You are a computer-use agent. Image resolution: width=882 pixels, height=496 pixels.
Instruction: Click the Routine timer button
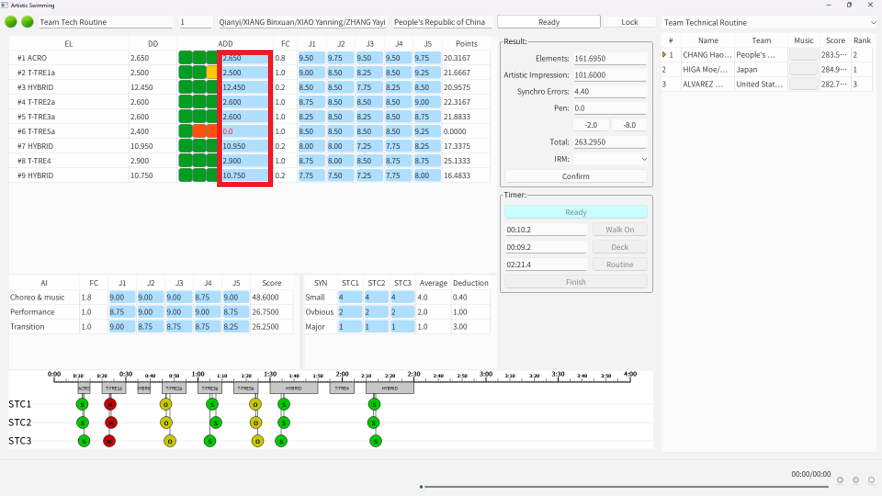coord(619,264)
